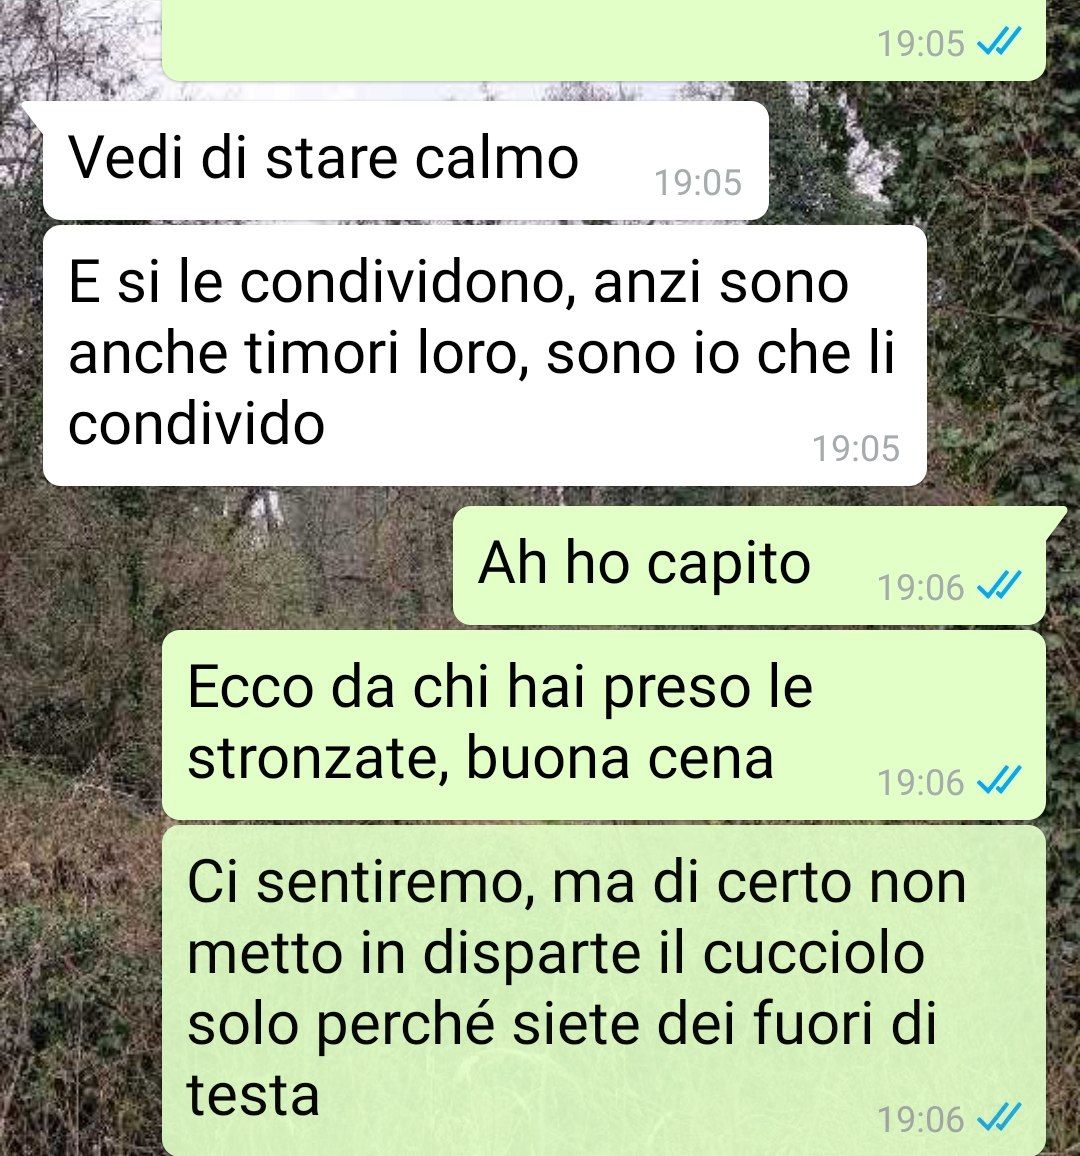This screenshot has height=1156, width=1080.
Task: Tap chat wallpaper left of 'Ah ho capito'
Action: [221, 565]
